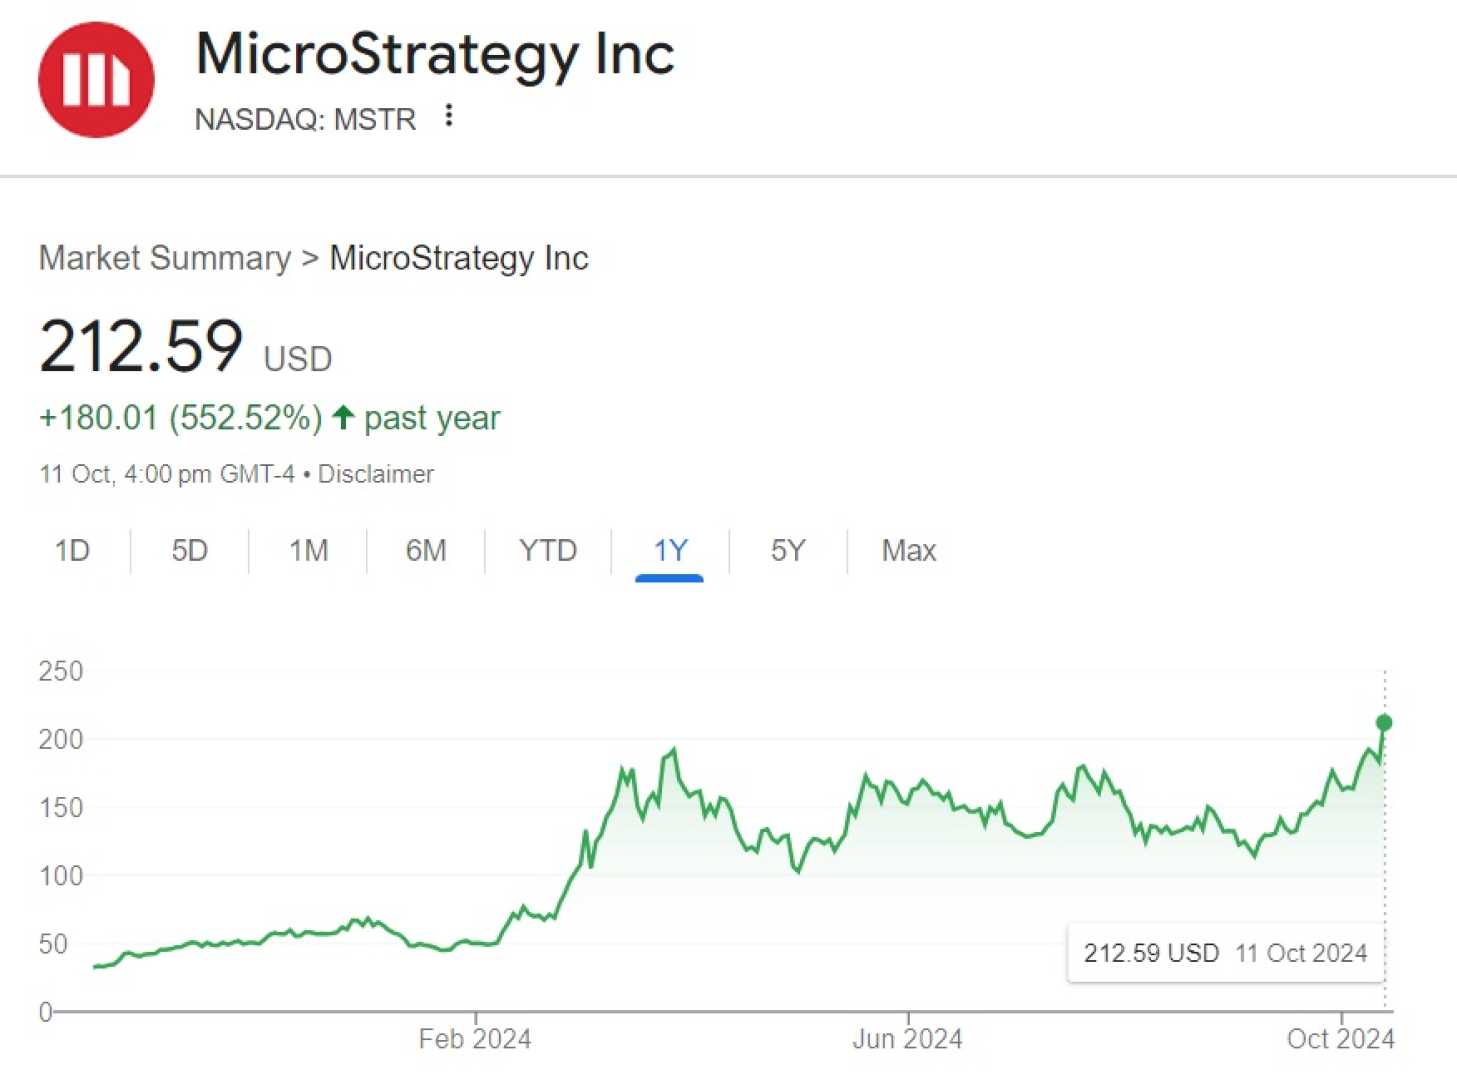Select the green data point marker on the chart
Viewport: 1457px width, 1080px height.
1384,722
